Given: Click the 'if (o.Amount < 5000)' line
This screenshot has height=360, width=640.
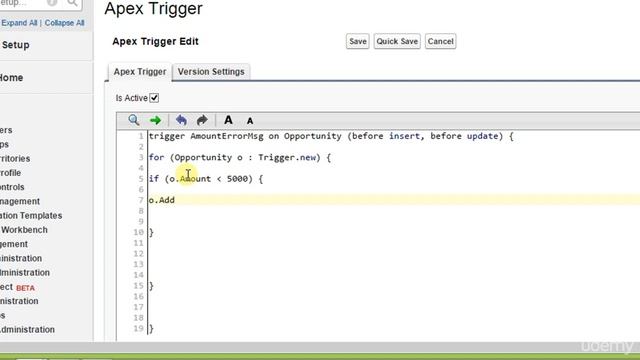Looking at the screenshot, I should tap(206, 179).
